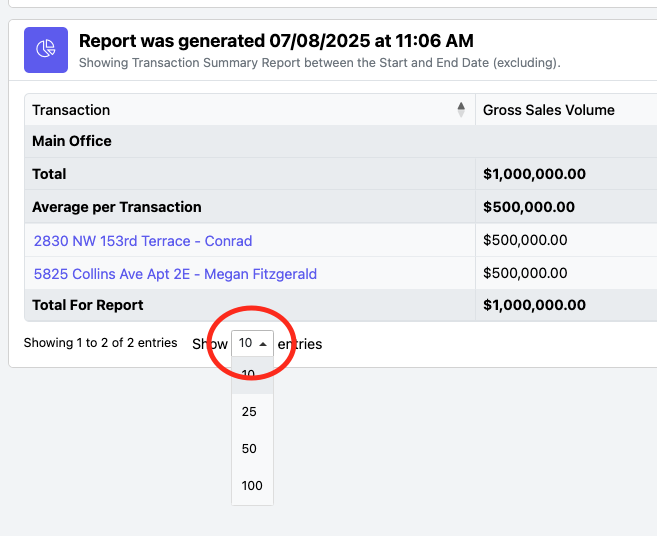Viewport: 657px width, 536px height.
Task: Select 100 entries from dropdown list
Action: tap(252, 485)
